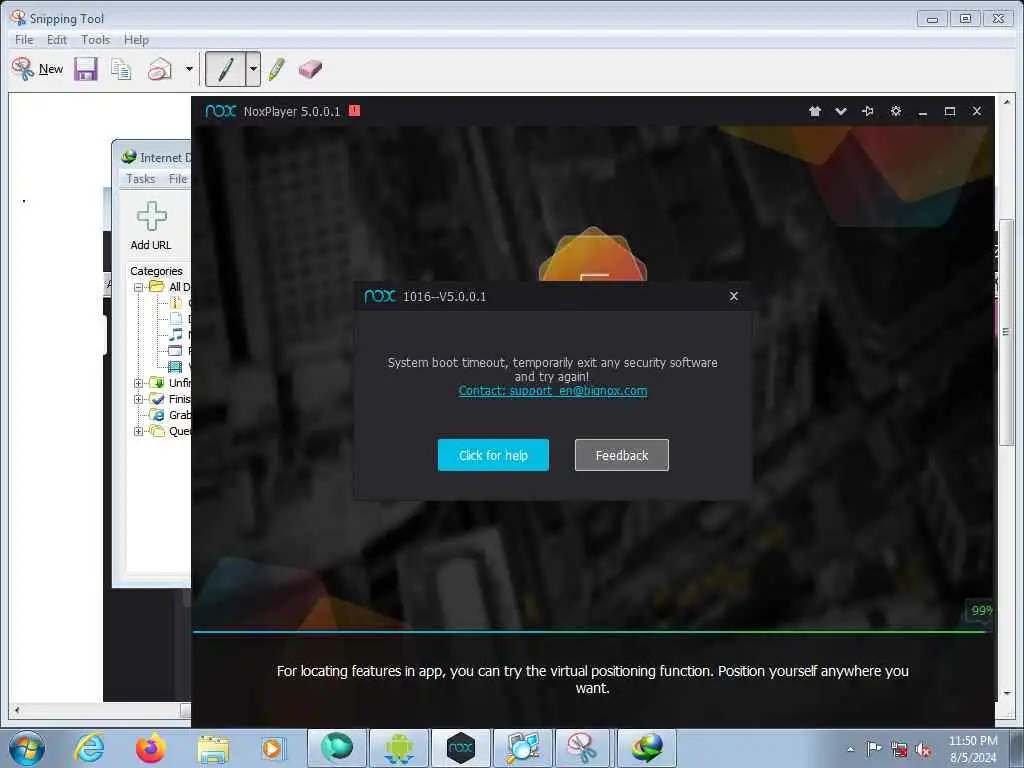The height and width of the screenshot is (768, 1024).
Task: Open Snipping Tool Tools menu
Action: pyautogui.click(x=95, y=40)
